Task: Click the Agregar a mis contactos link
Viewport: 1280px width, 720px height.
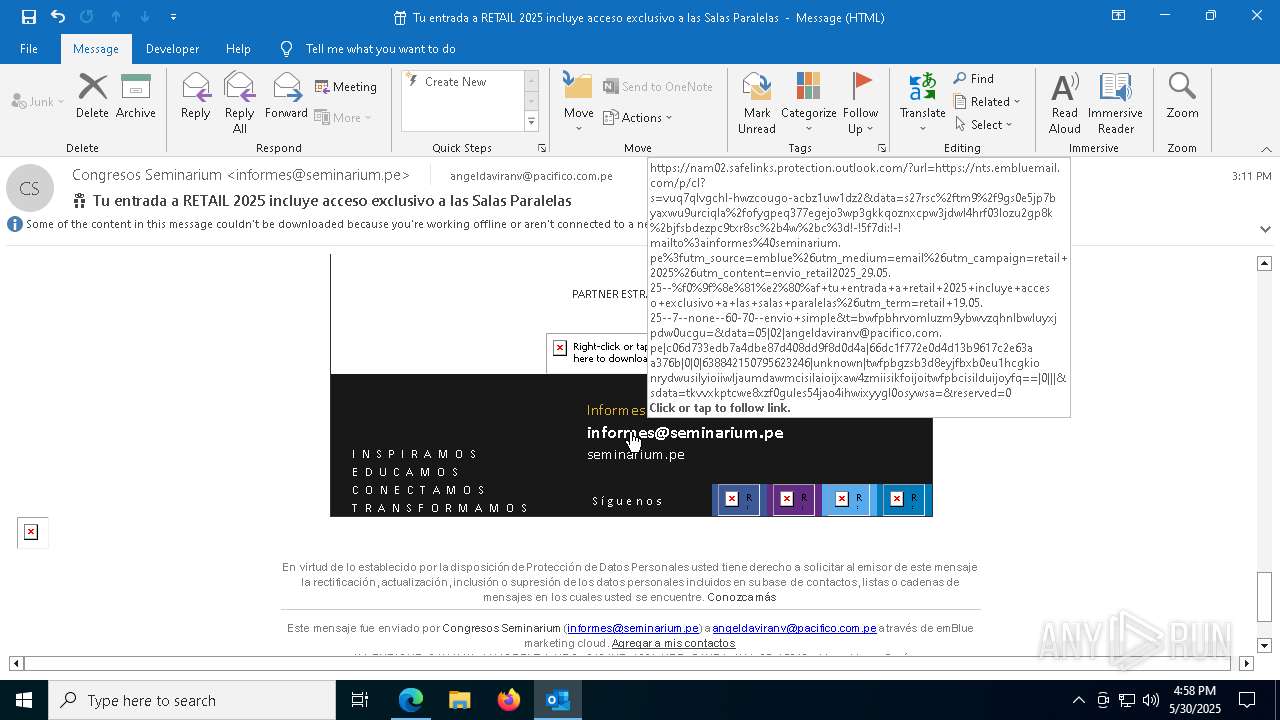Action: (673, 643)
